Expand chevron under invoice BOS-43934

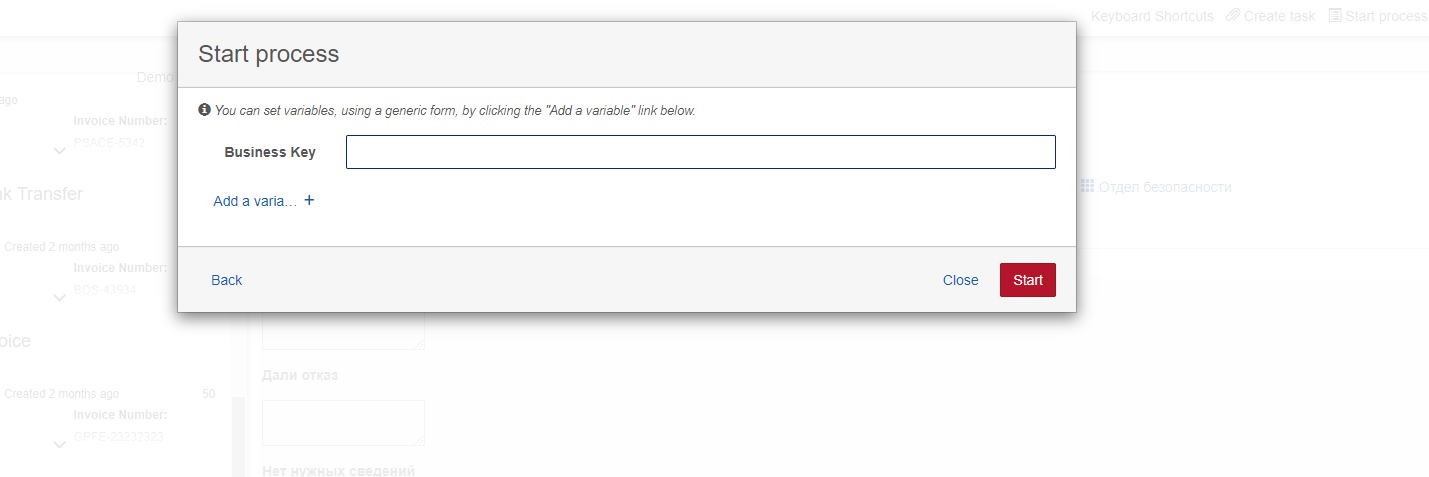(60, 298)
